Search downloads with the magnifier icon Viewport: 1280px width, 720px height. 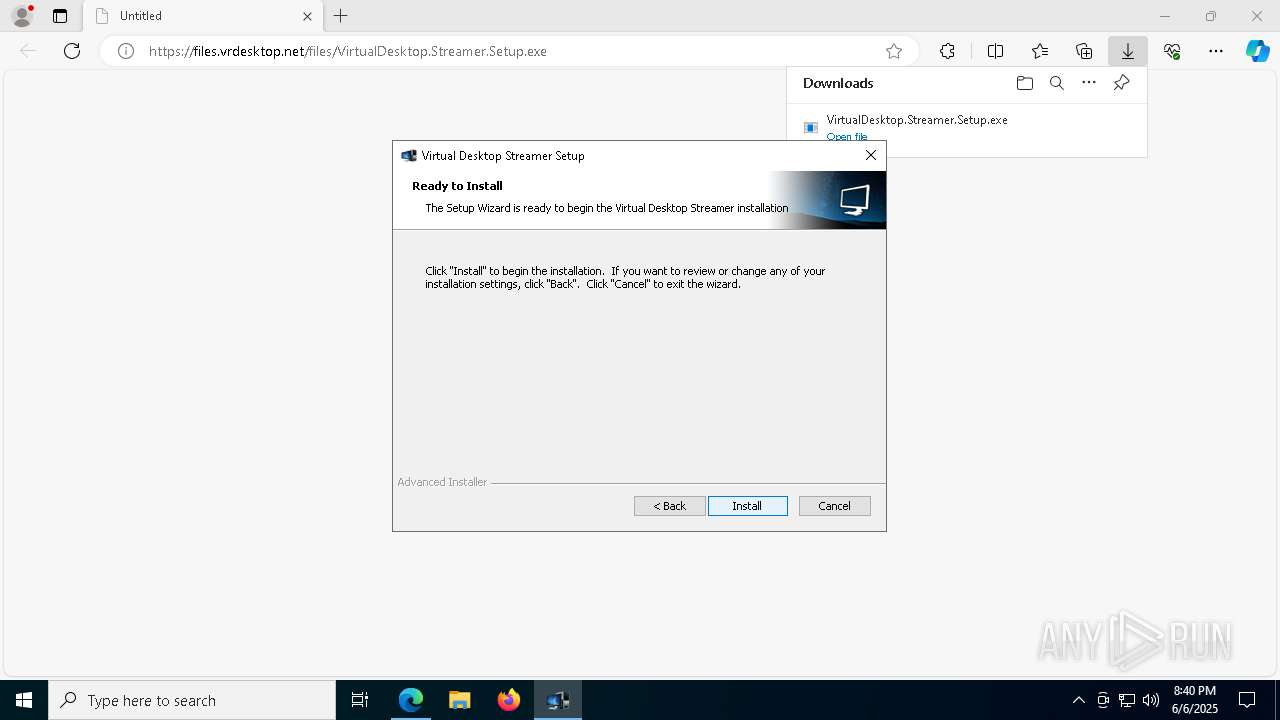(x=1056, y=83)
